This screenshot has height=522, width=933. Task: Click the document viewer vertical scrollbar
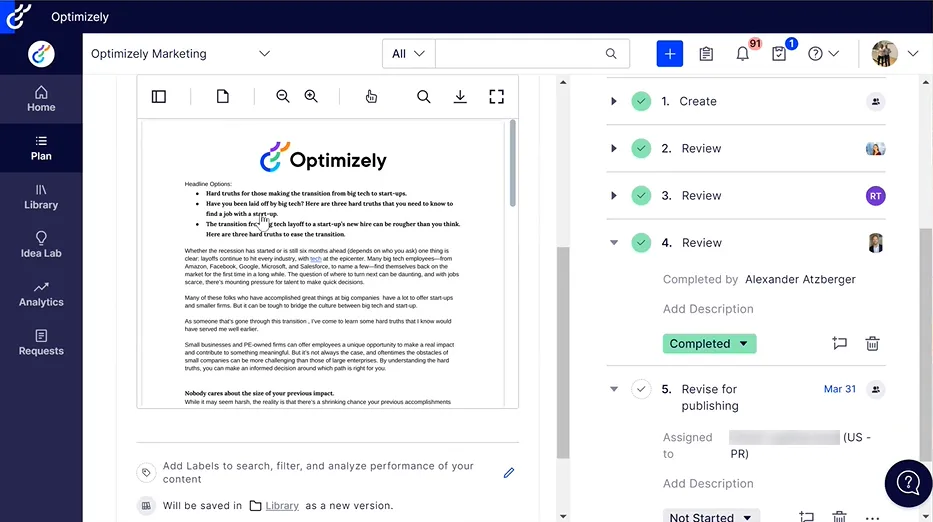(x=512, y=163)
